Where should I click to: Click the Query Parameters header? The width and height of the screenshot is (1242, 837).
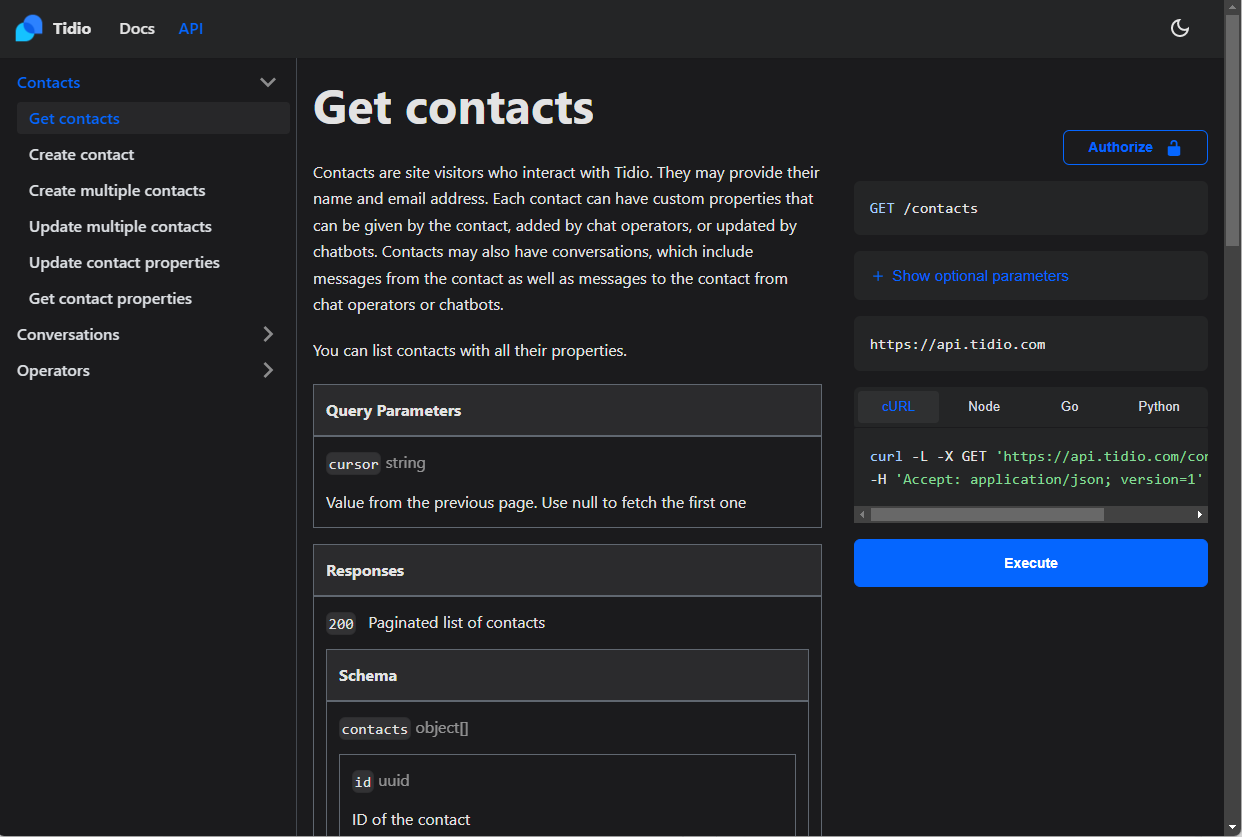point(567,410)
